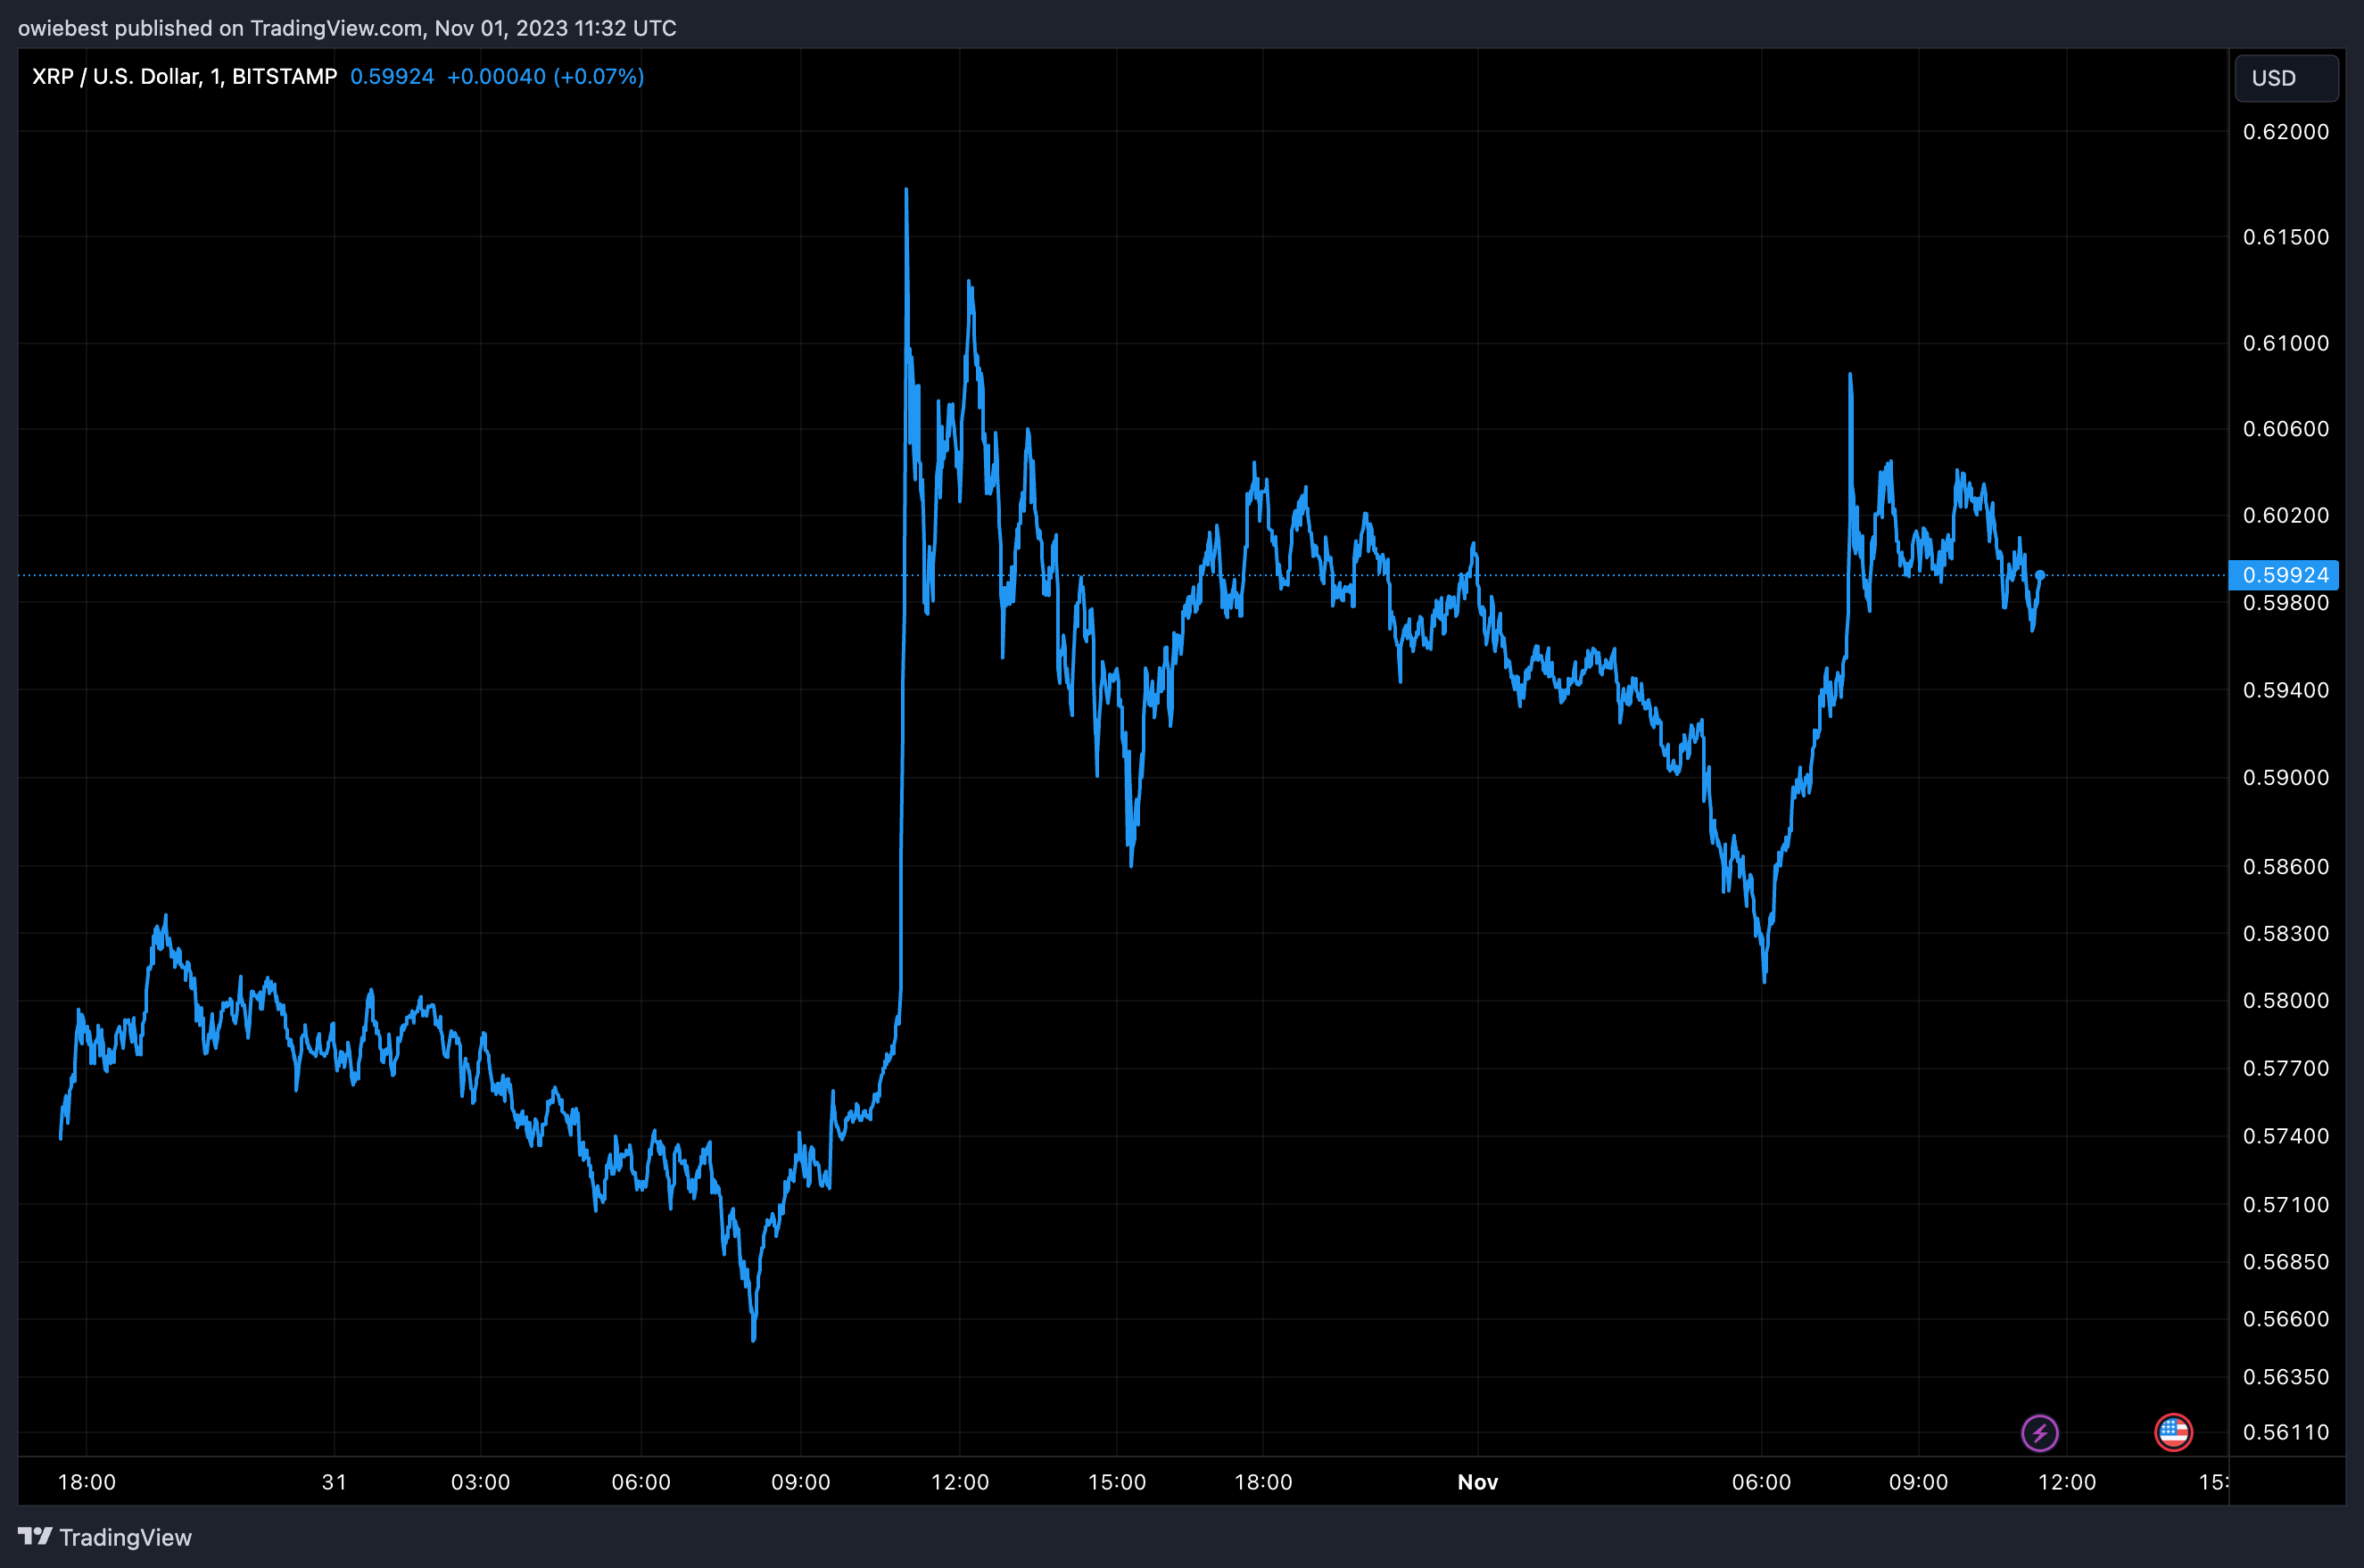The width and height of the screenshot is (2364, 1568).
Task: Click the TradingView text beside the logo
Action: click(x=125, y=1537)
